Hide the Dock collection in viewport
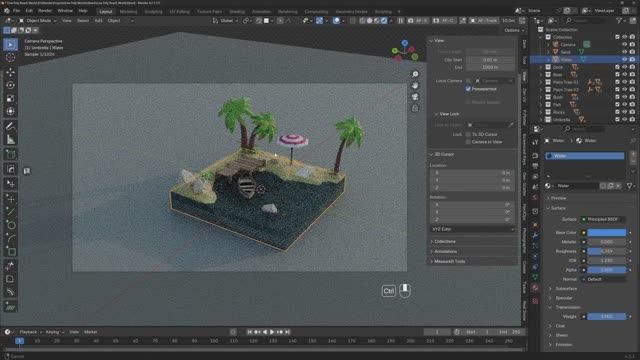640x360 pixels. [624, 67]
